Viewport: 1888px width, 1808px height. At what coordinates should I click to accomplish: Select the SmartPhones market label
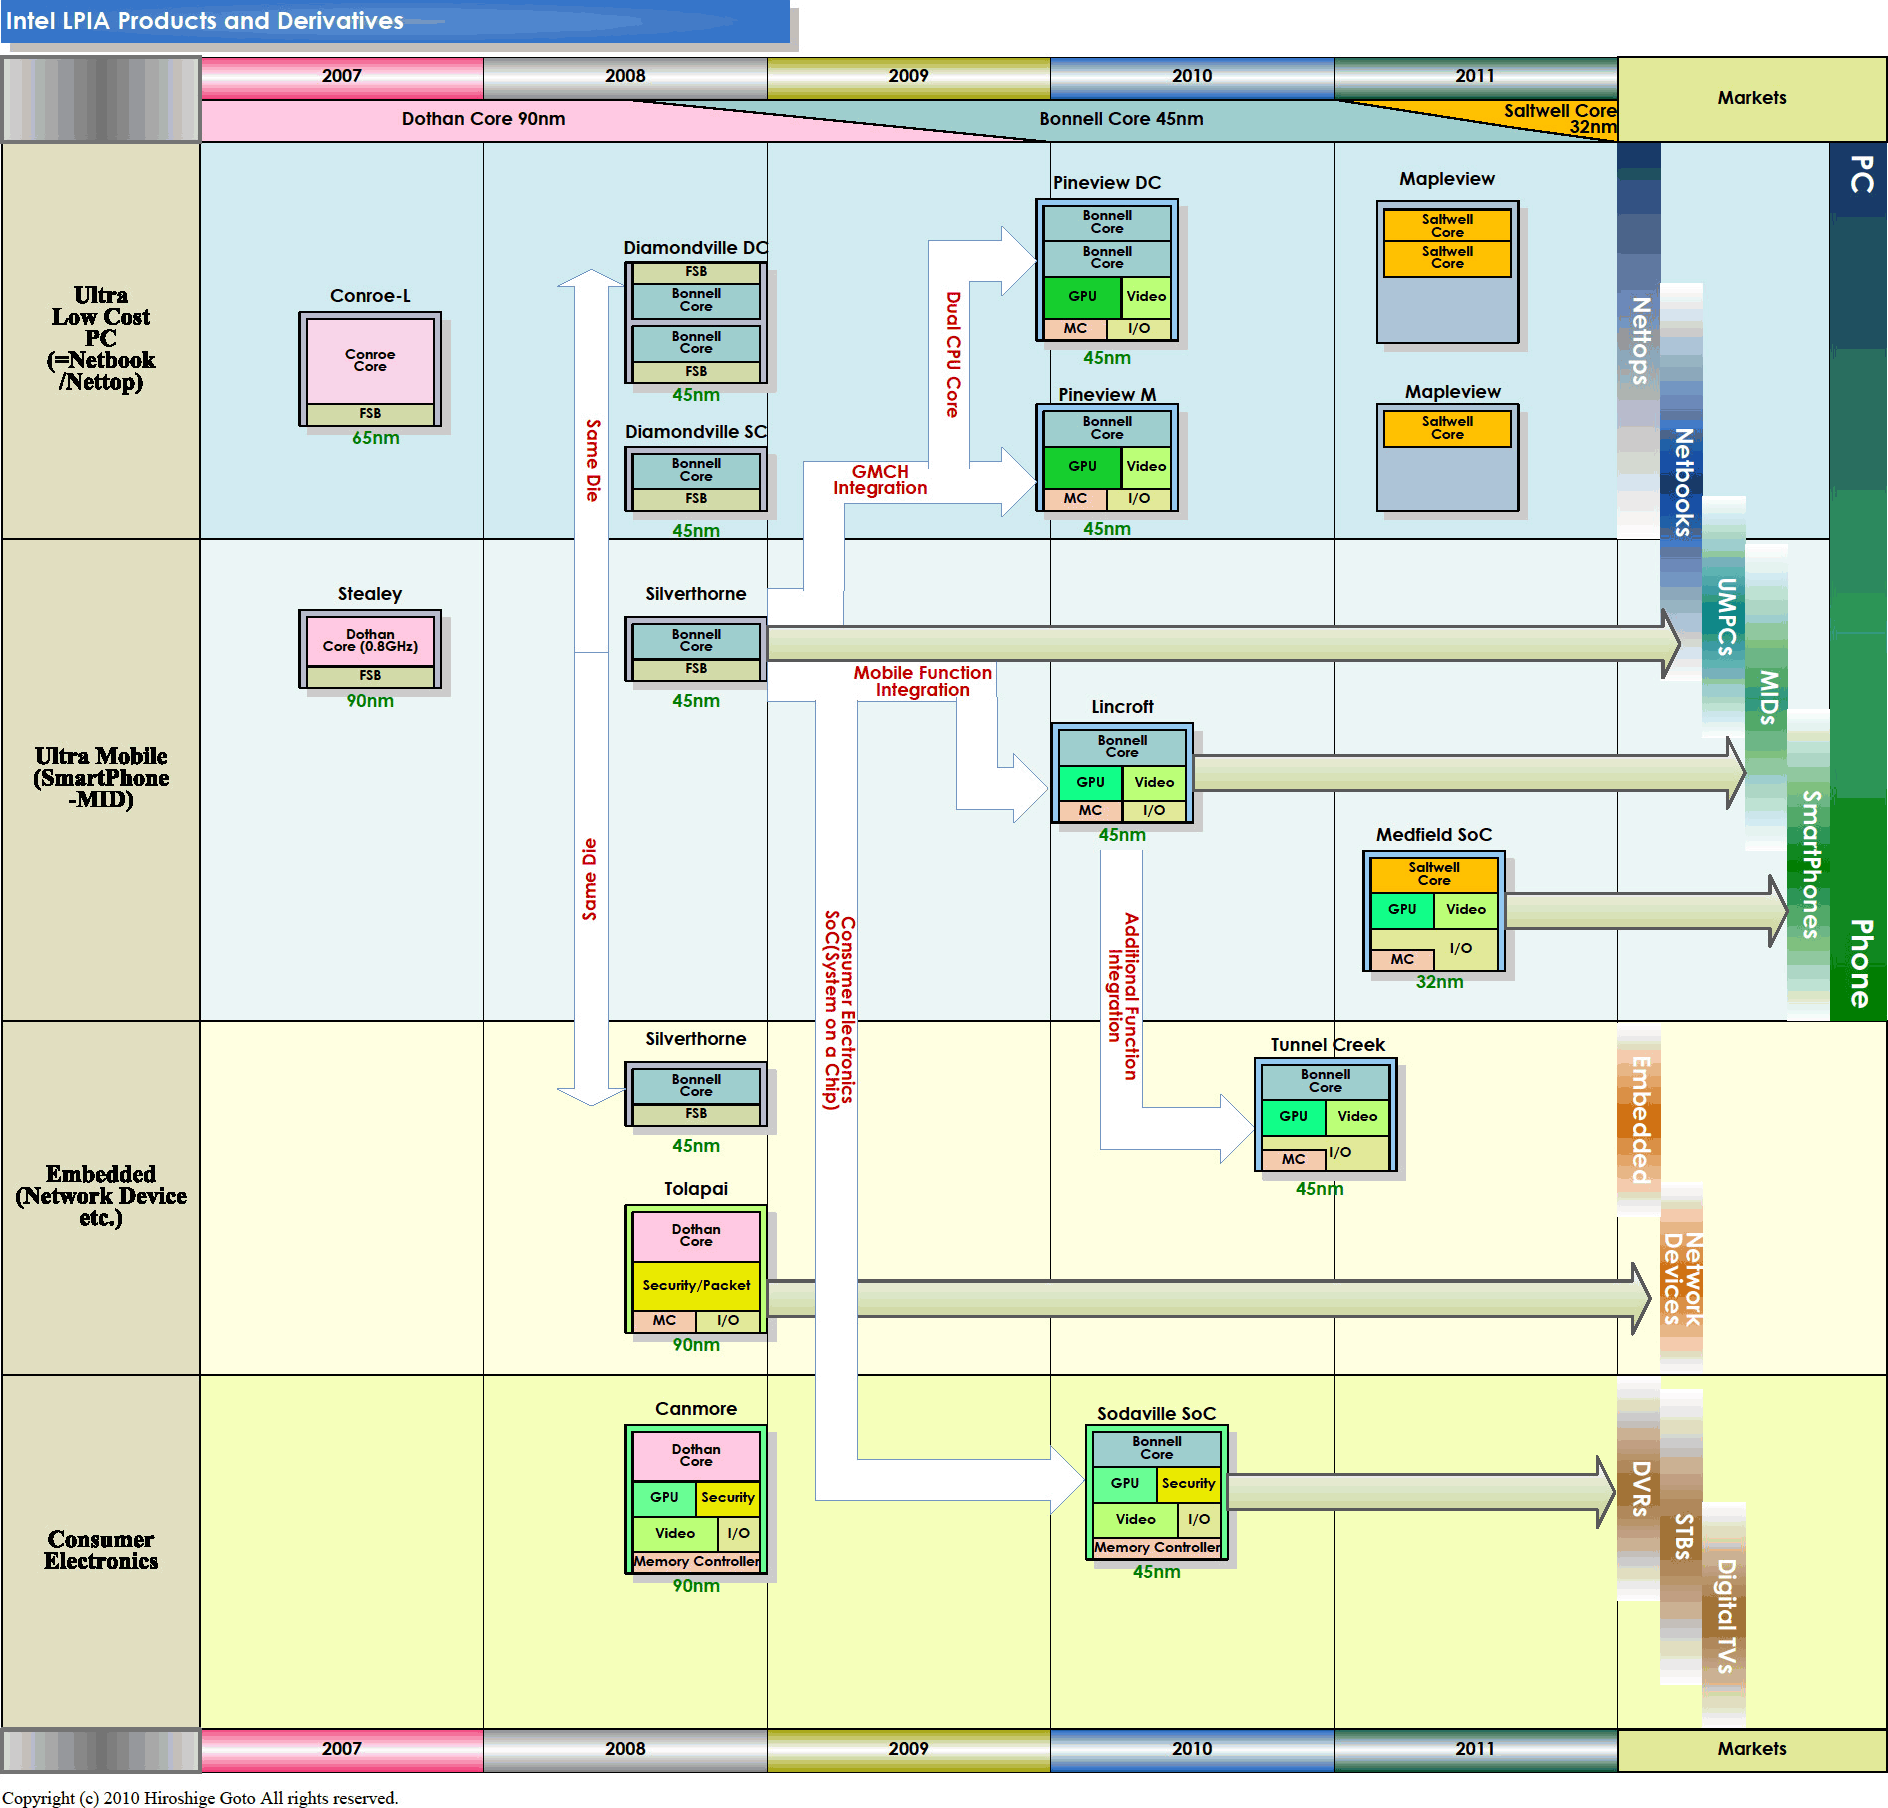coord(1810,864)
